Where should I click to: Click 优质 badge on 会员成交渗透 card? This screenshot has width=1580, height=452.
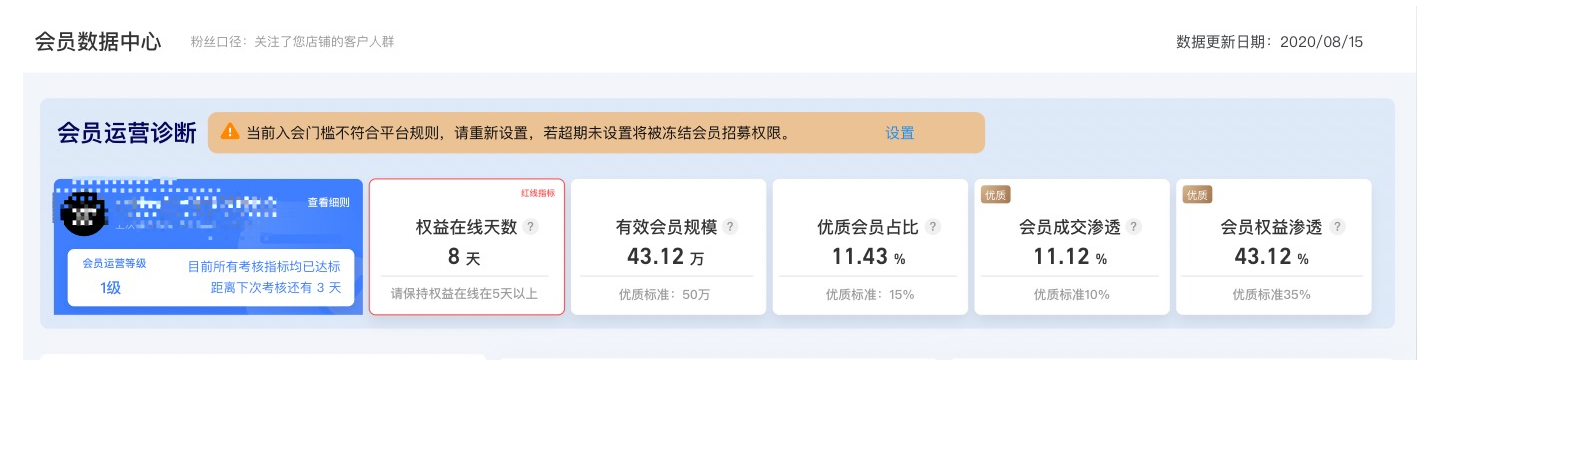(996, 195)
